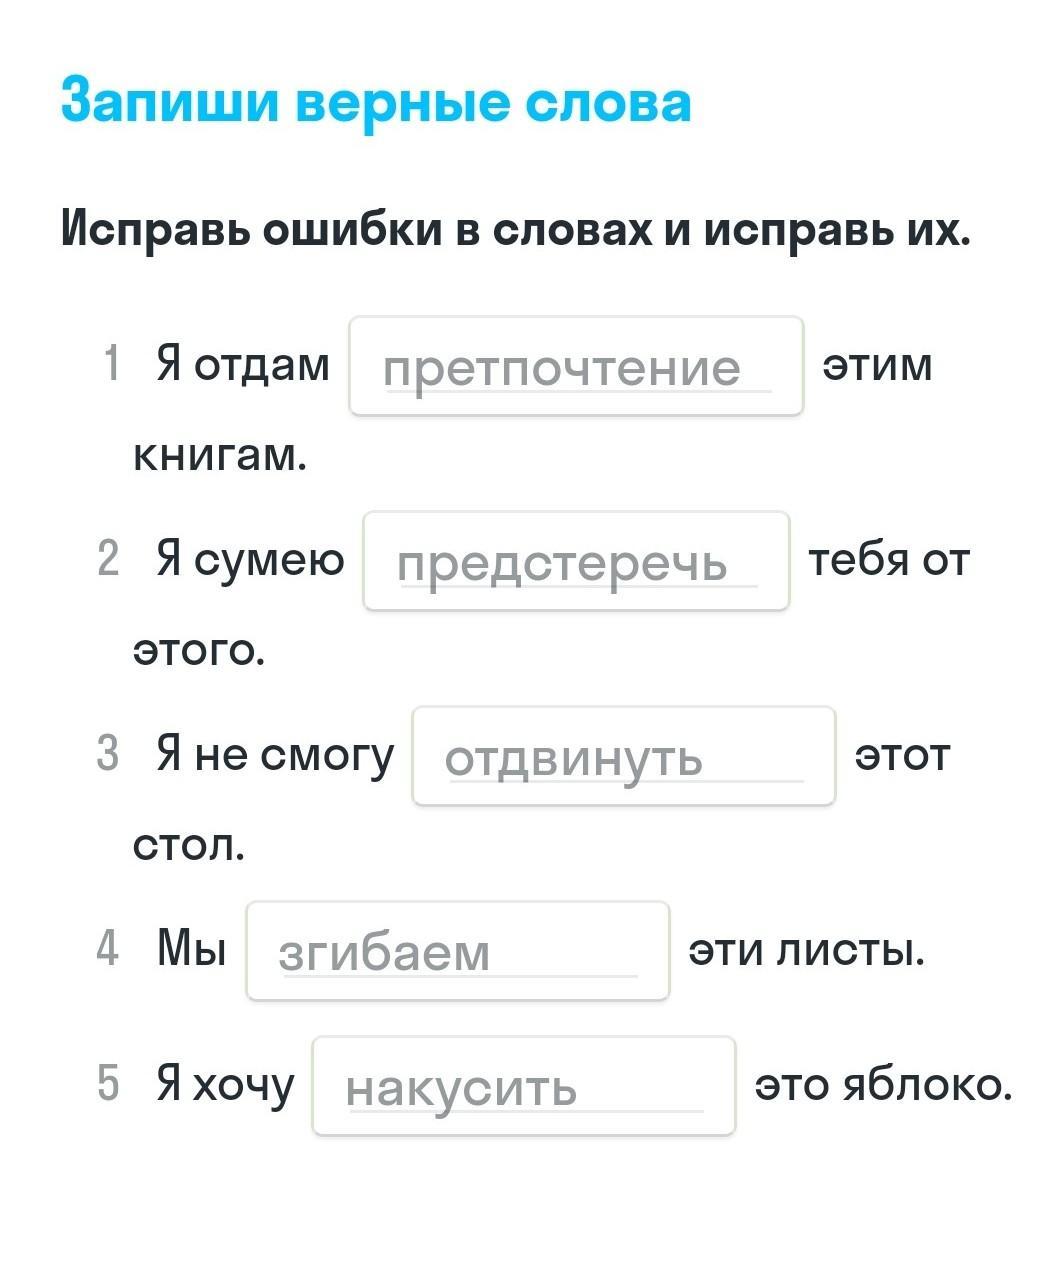Image resolution: width=1054 pixels, height=1277 pixels.
Task: Click the input field with 'предстеречь' placeholder
Action: click(x=575, y=561)
